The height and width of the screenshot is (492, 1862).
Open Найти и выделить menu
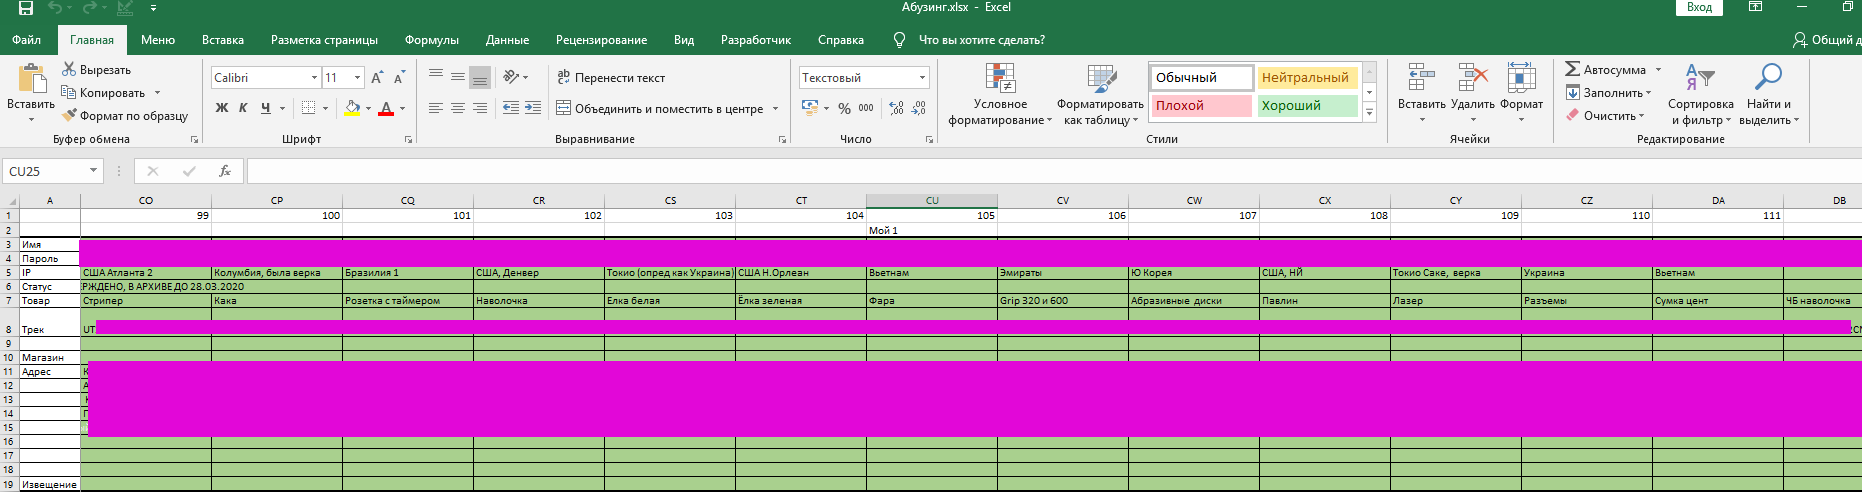click(1769, 94)
